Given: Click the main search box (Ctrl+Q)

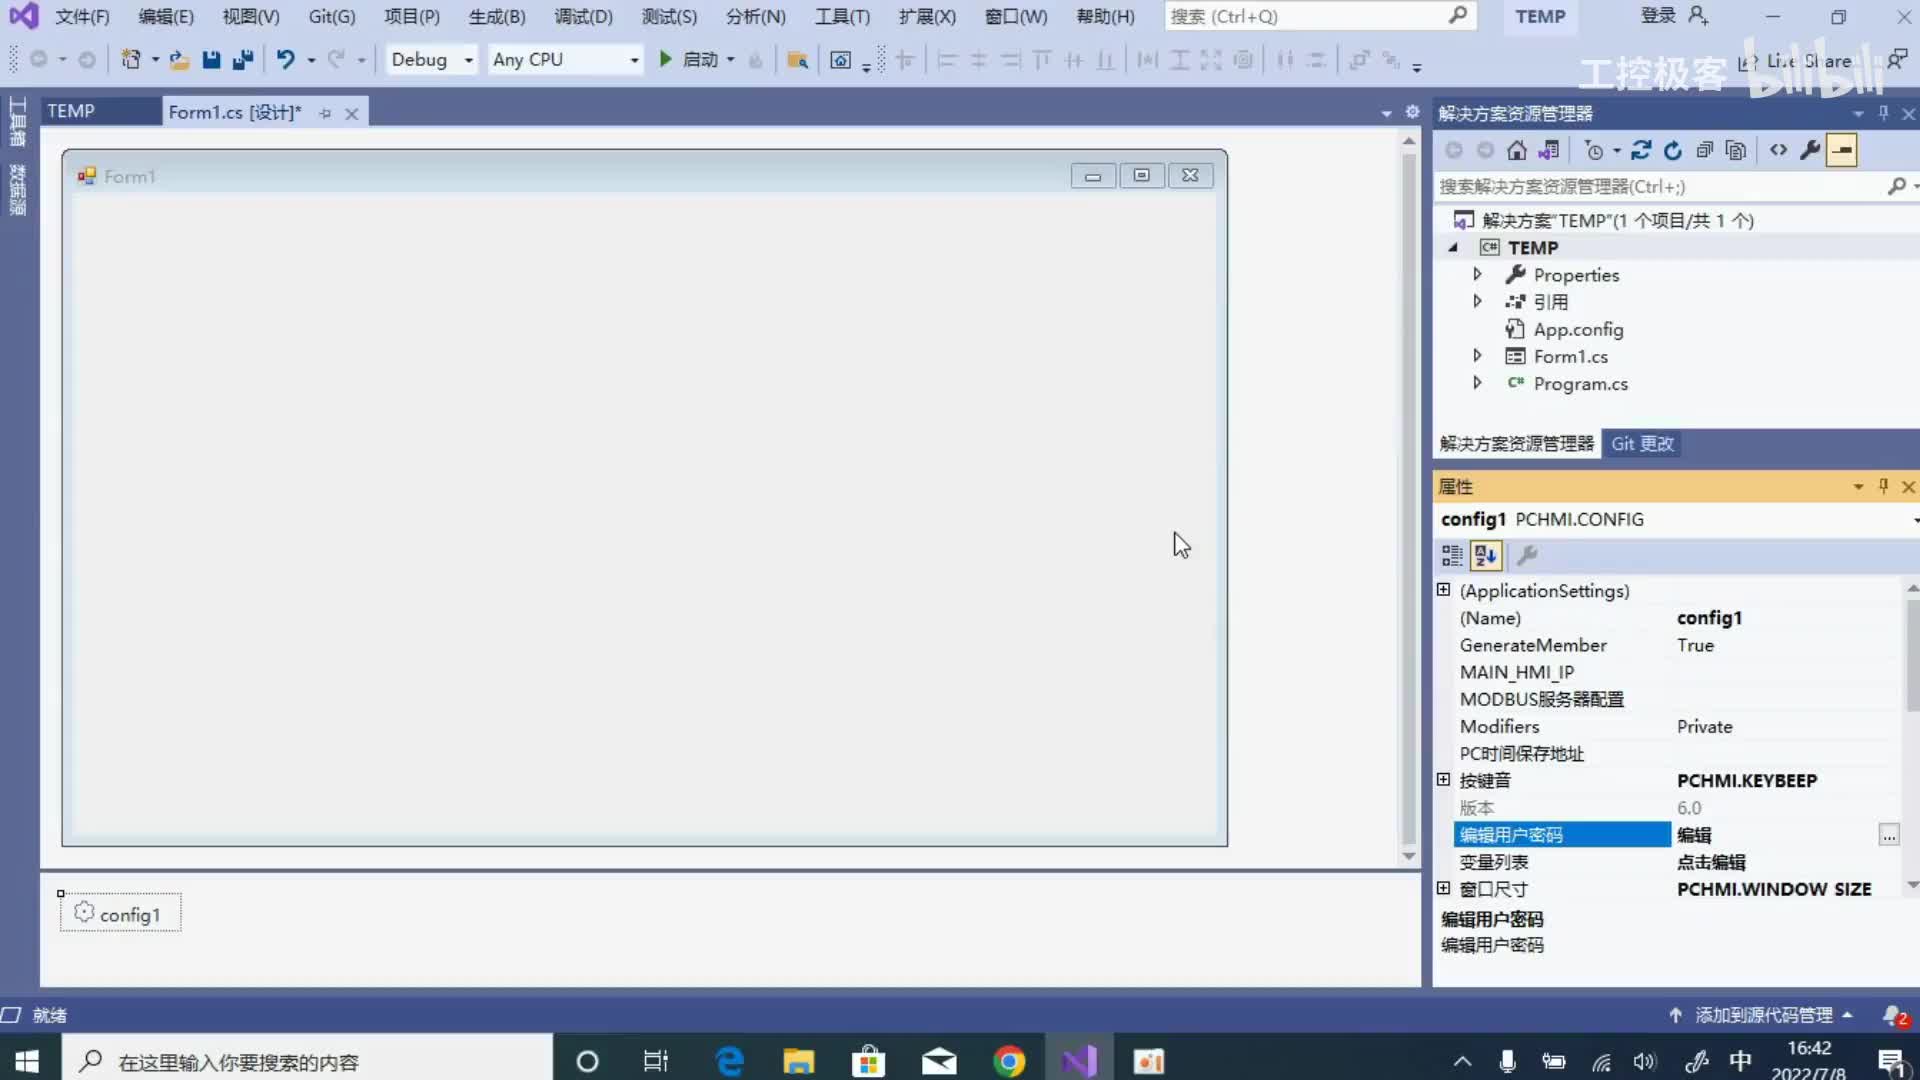Looking at the screenshot, I should 1320,17.
